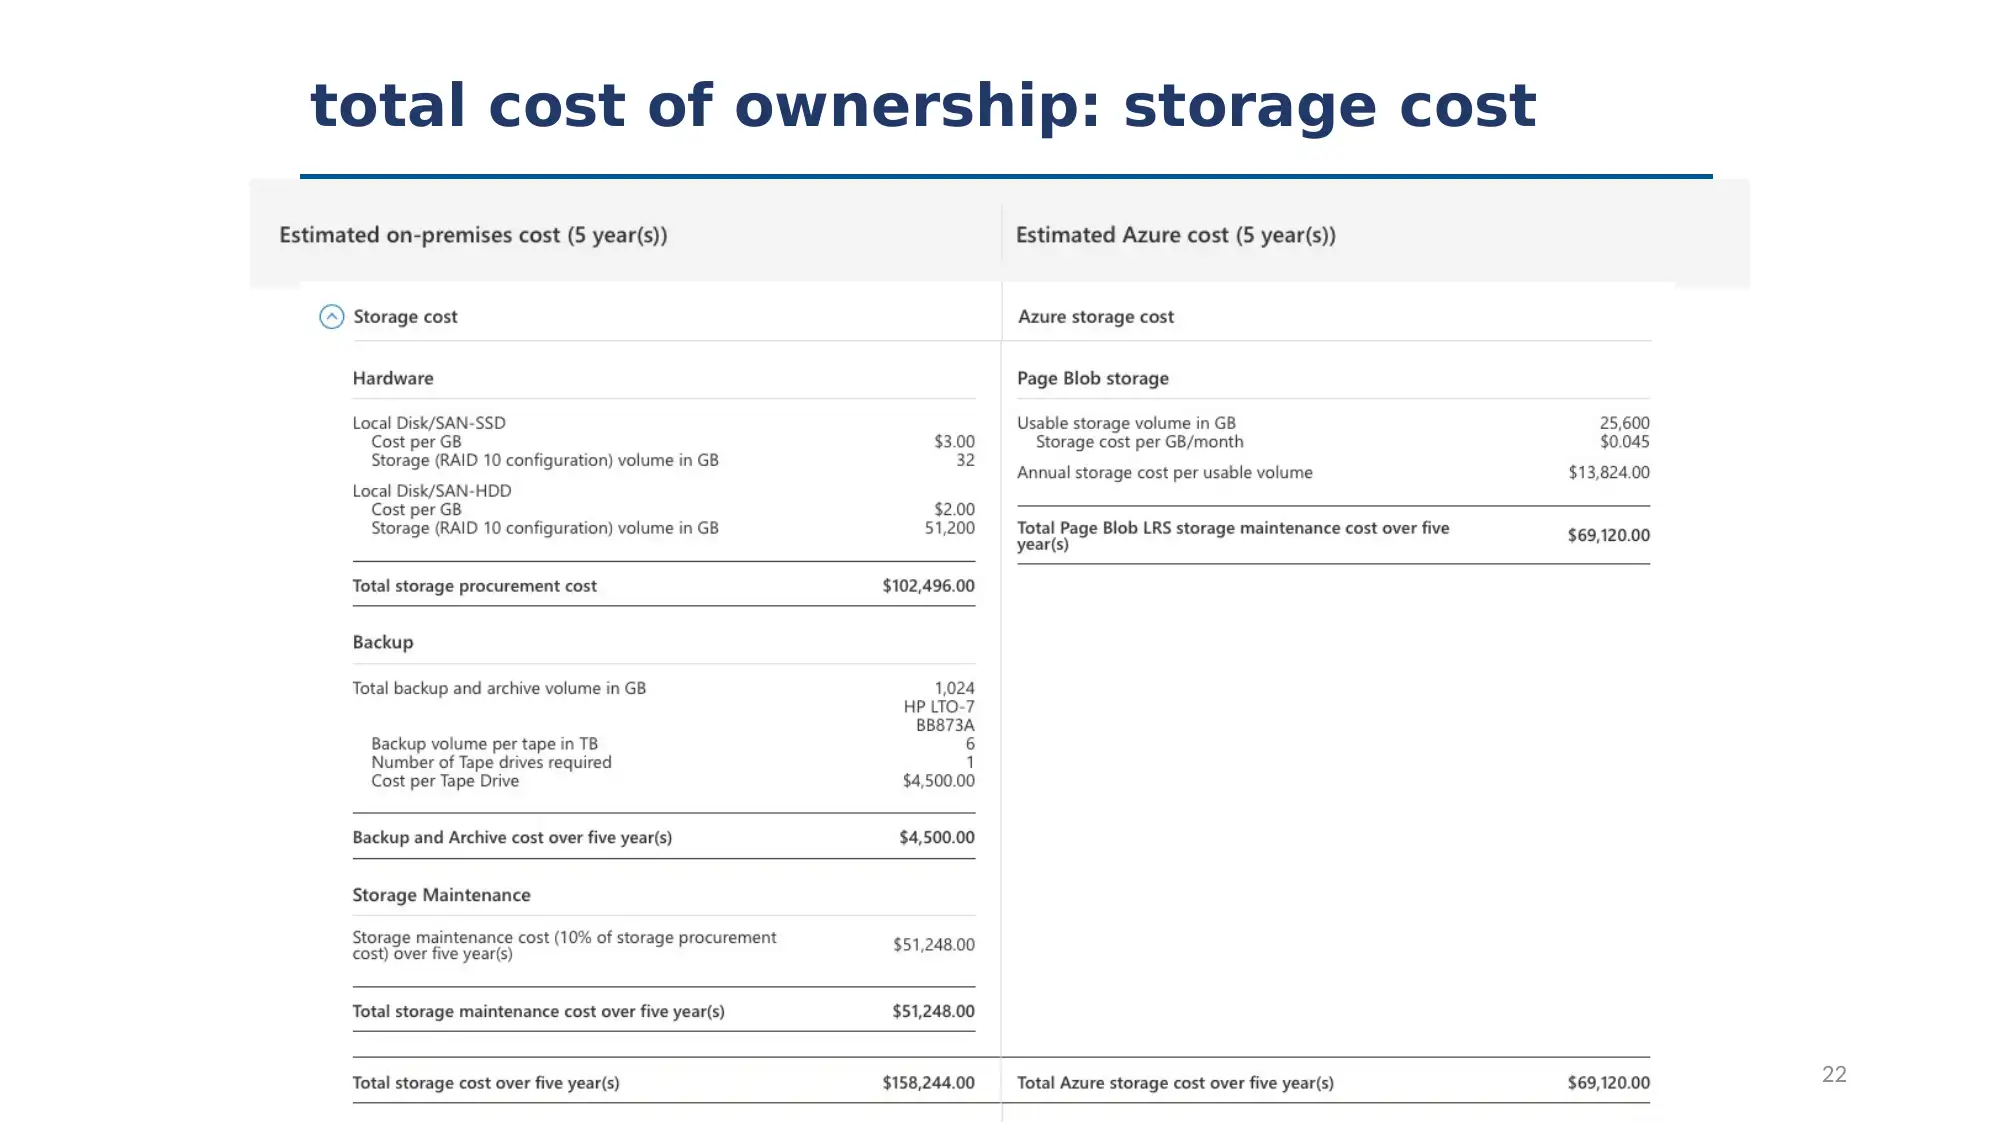Click the slide title 'total cost of ownership: storage cost'
2001x1125 pixels.
tap(922, 106)
